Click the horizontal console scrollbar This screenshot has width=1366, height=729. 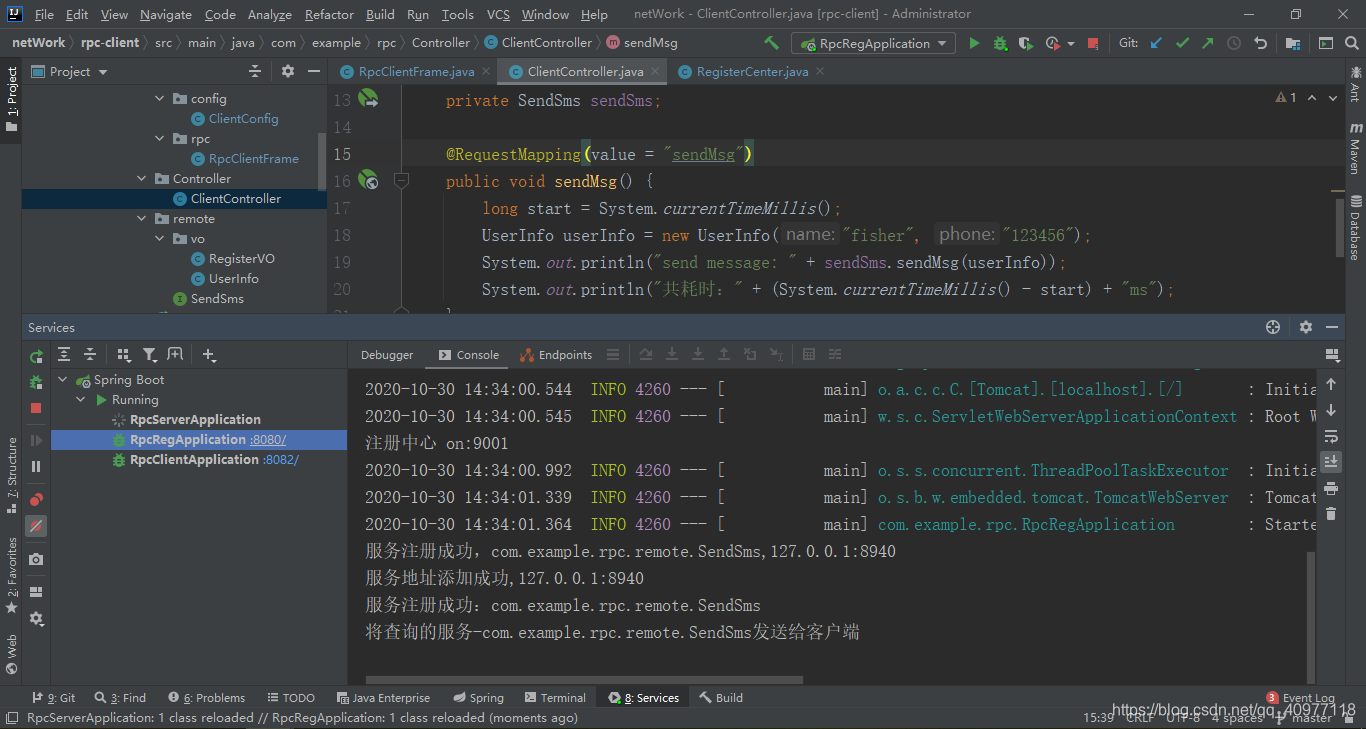pos(584,680)
